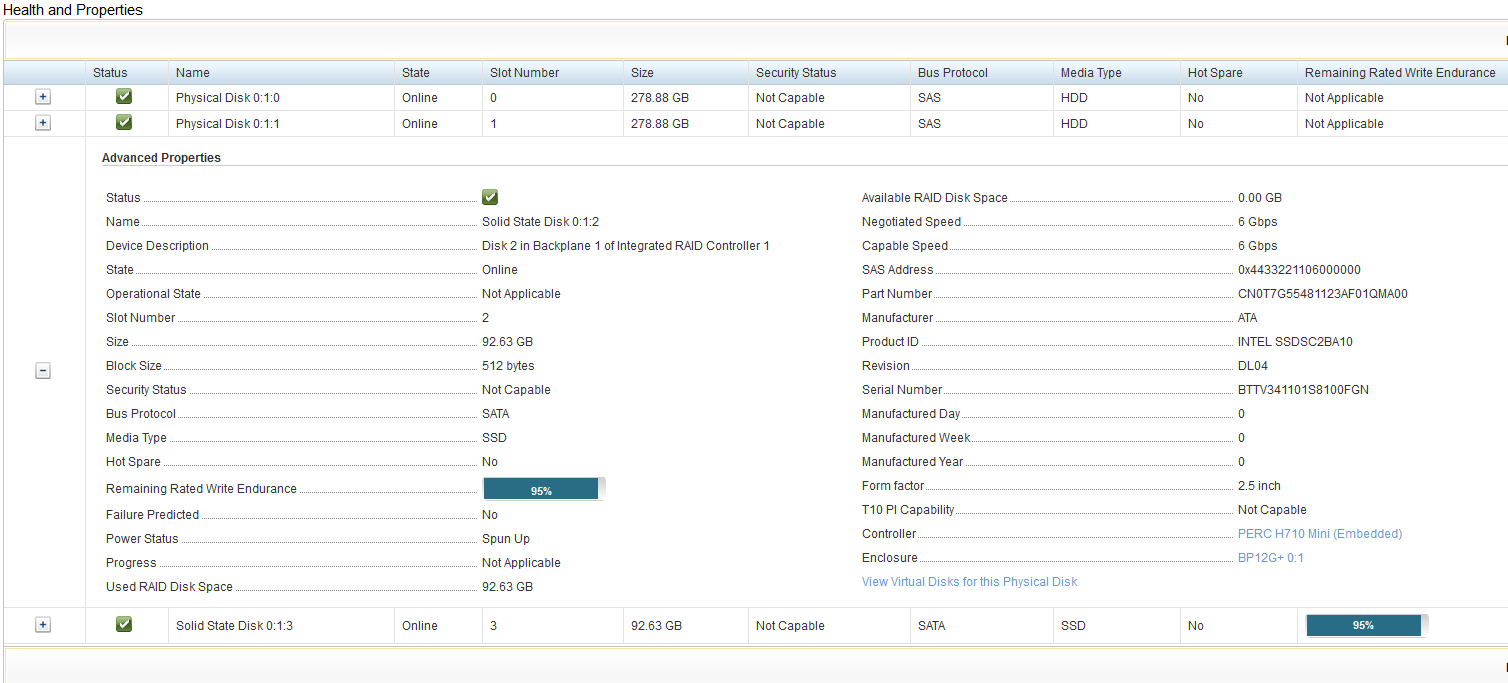The height and width of the screenshot is (683, 1508).
Task: Click media type value SSD in Advanced Properties
Action: pos(494,438)
